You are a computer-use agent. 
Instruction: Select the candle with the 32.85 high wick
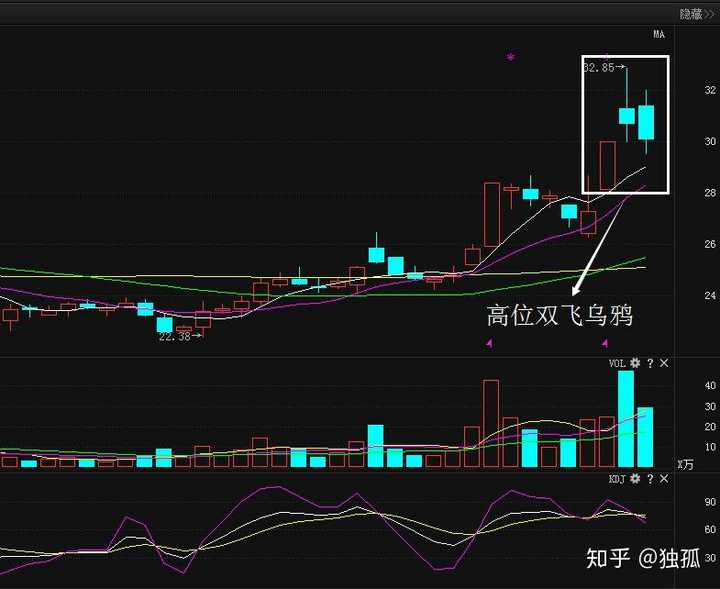[627, 116]
